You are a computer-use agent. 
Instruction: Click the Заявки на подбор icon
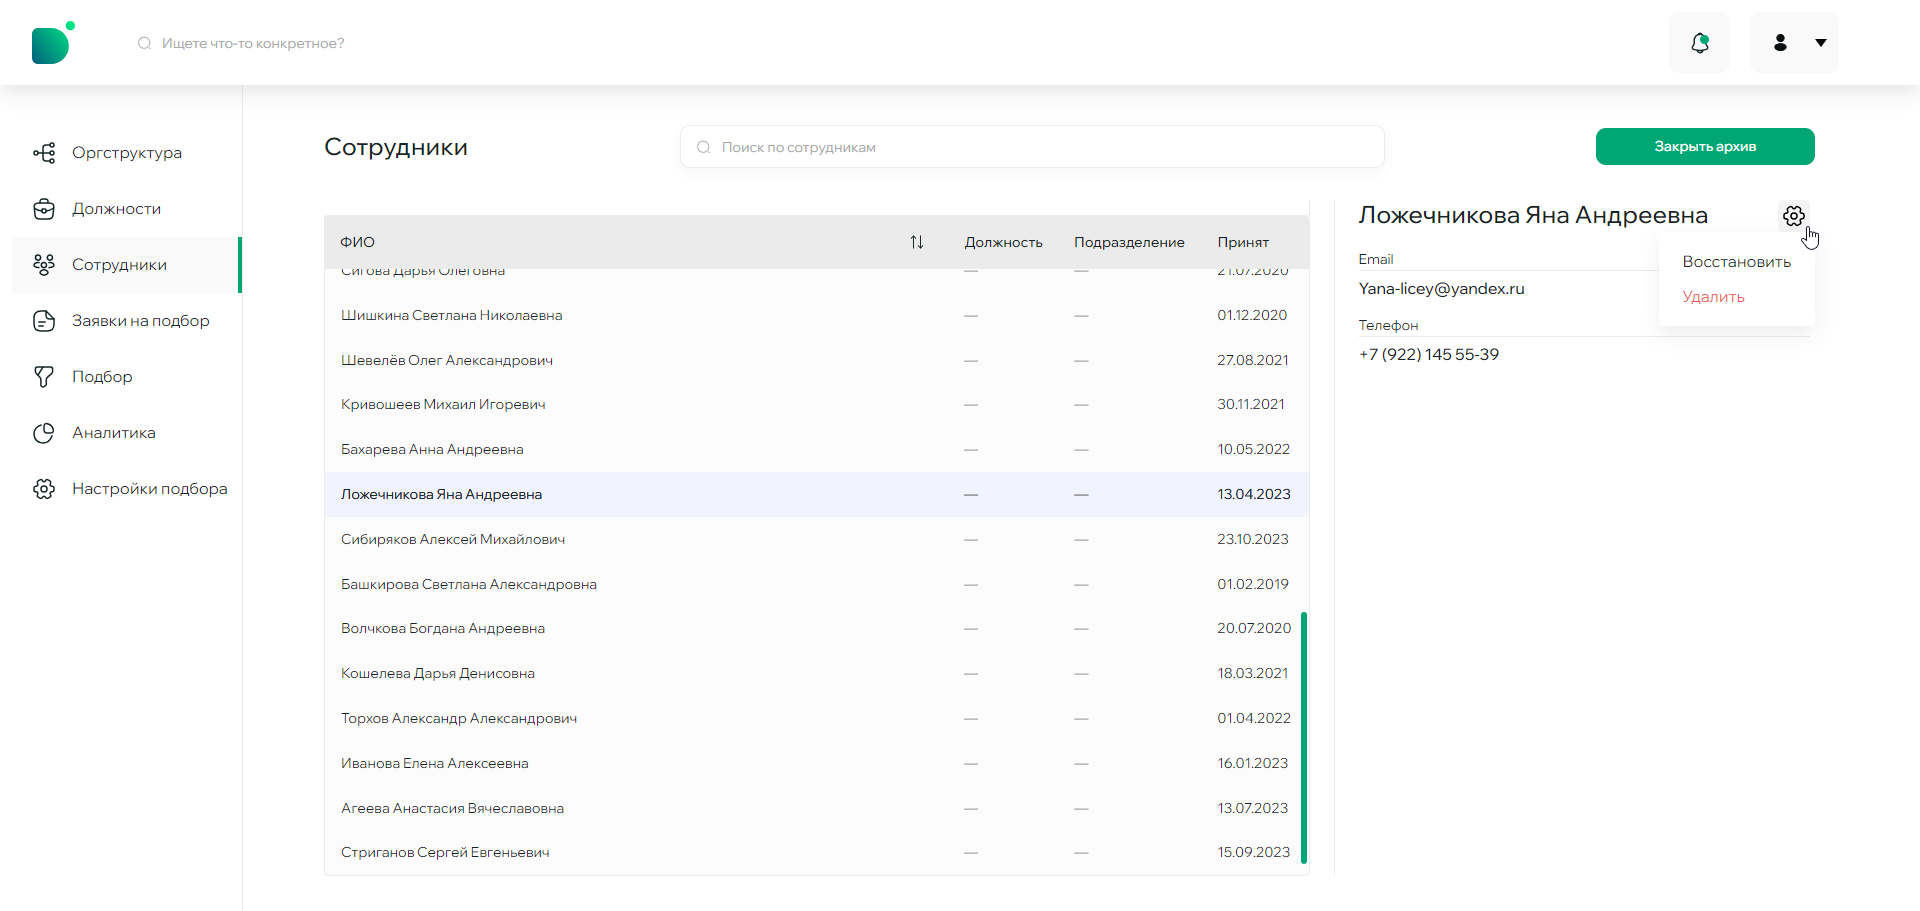[44, 321]
